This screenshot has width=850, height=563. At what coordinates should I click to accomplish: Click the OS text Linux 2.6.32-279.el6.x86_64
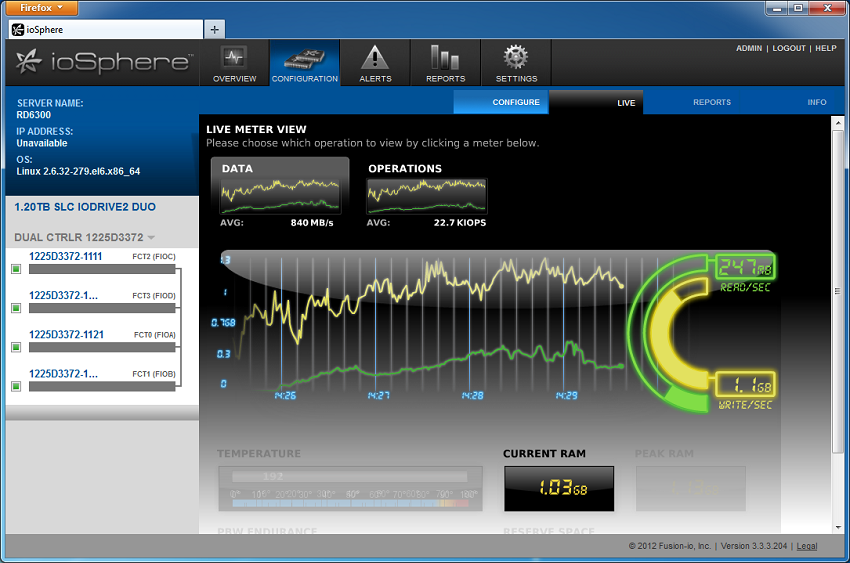click(x=78, y=171)
